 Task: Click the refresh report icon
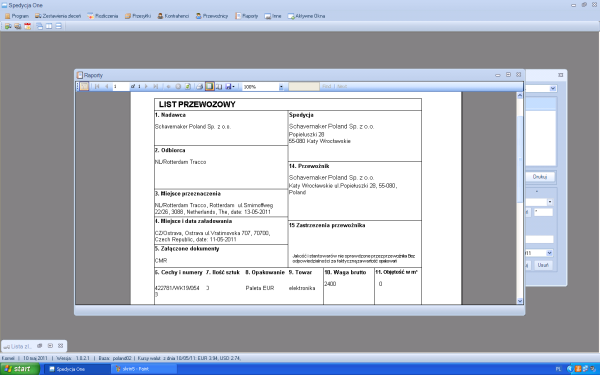point(188,86)
